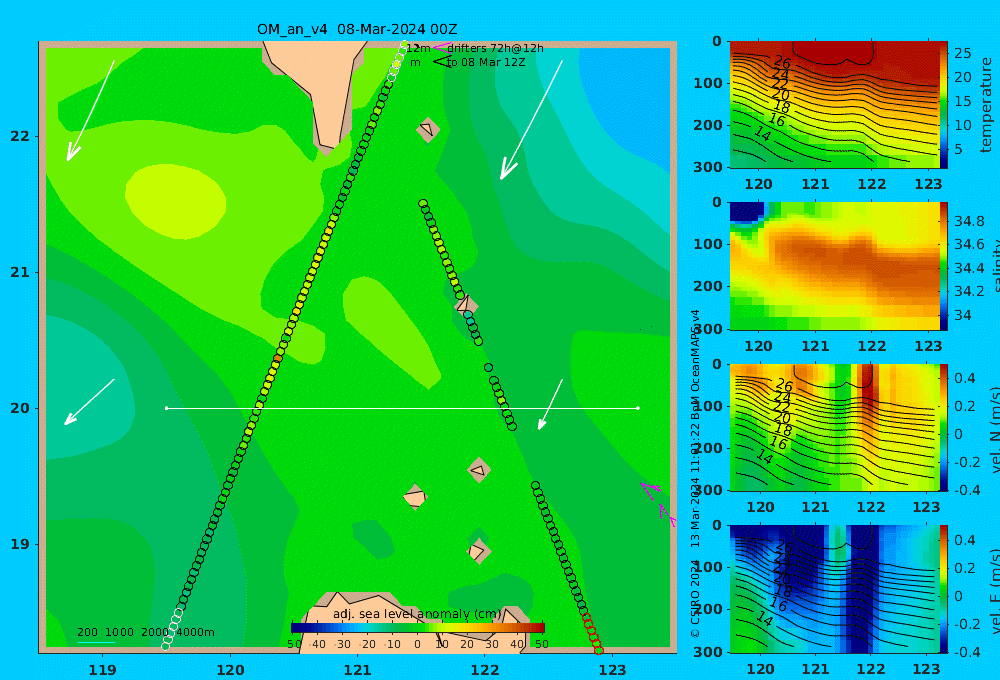Image resolution: width=1000 pixels, height=680 pixels.
Task: Click the short white arrow near 20°N 122.5°E
Action: click(550, 404)
